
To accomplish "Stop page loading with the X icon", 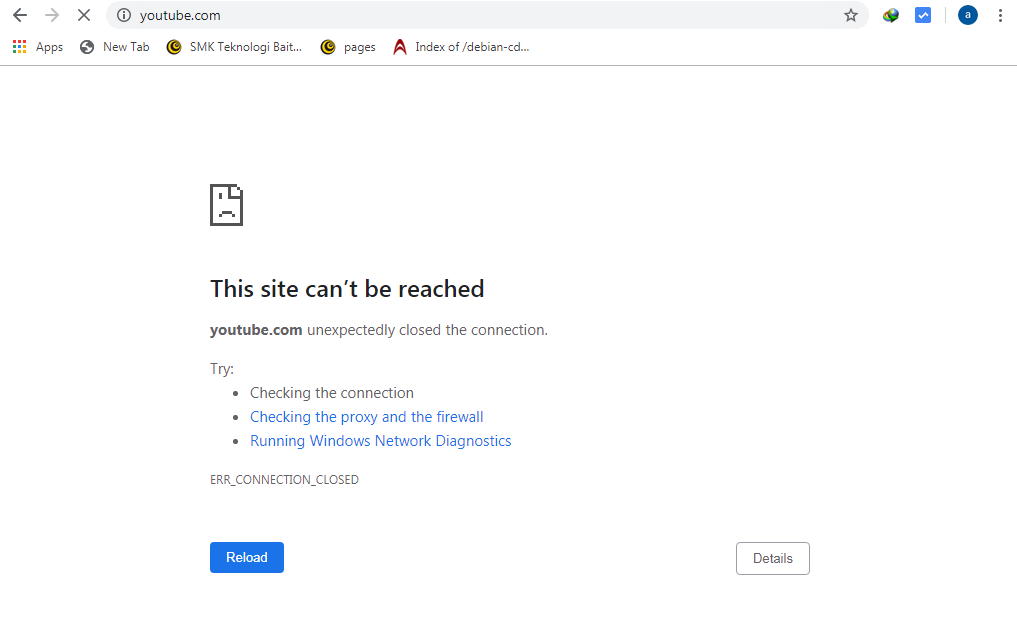I will (84, 15).
